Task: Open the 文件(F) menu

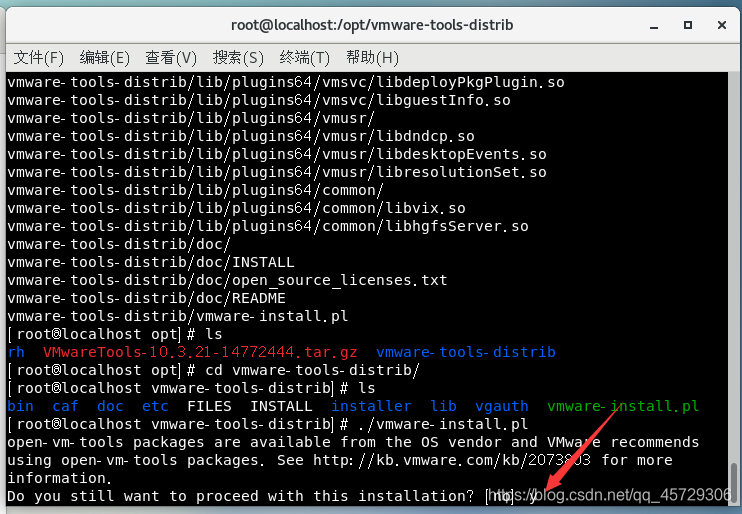Action: point(38,58)
